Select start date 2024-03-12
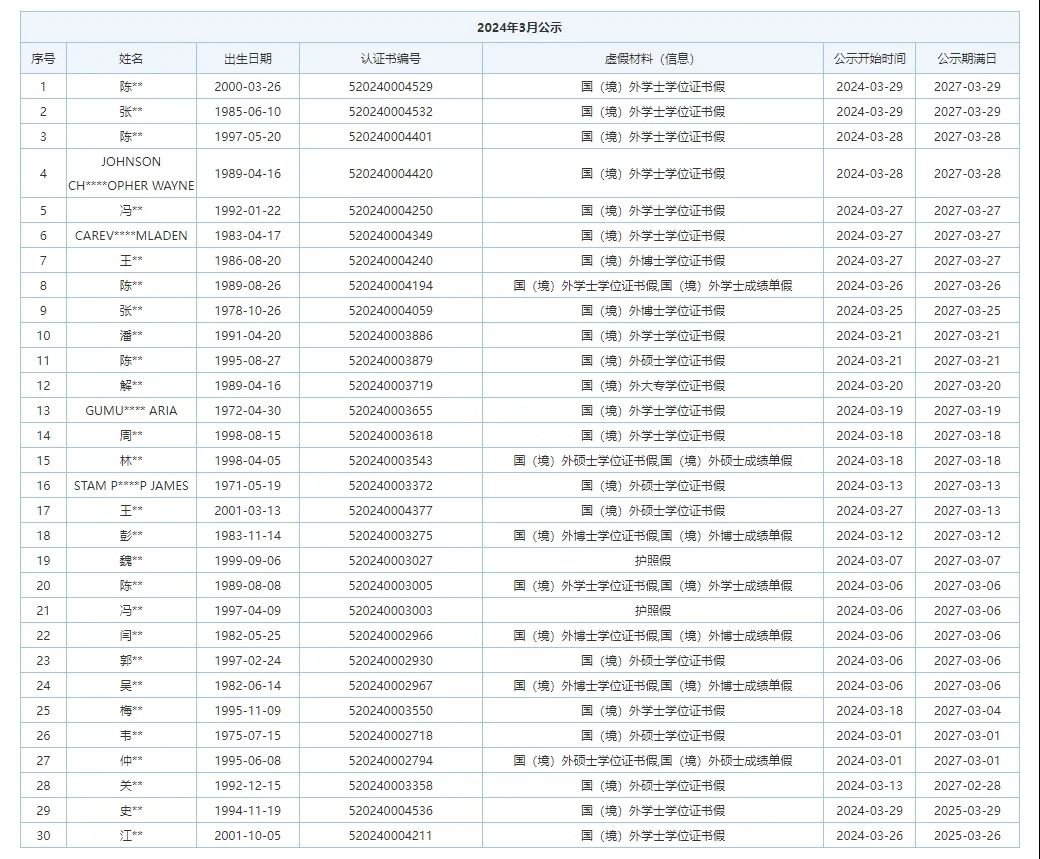Screen dimensions: 1040x859 870,535
